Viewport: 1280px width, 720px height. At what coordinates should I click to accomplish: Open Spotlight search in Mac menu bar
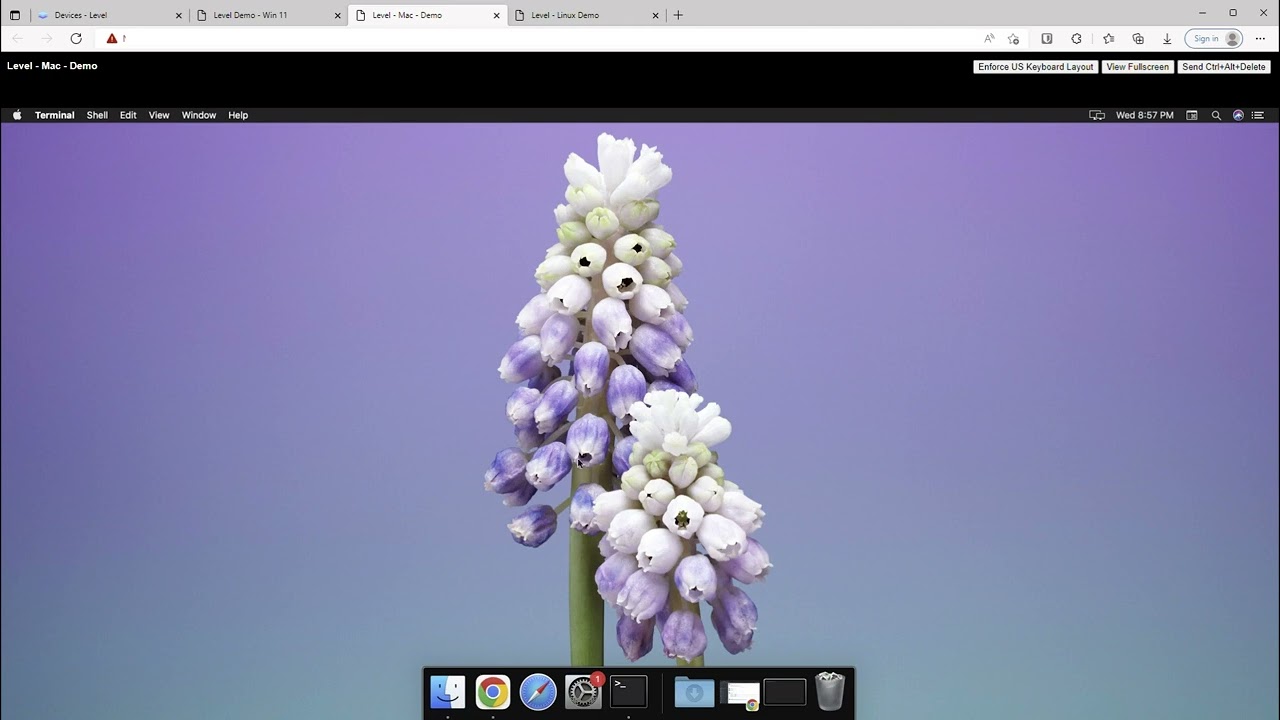[1216, 115]
